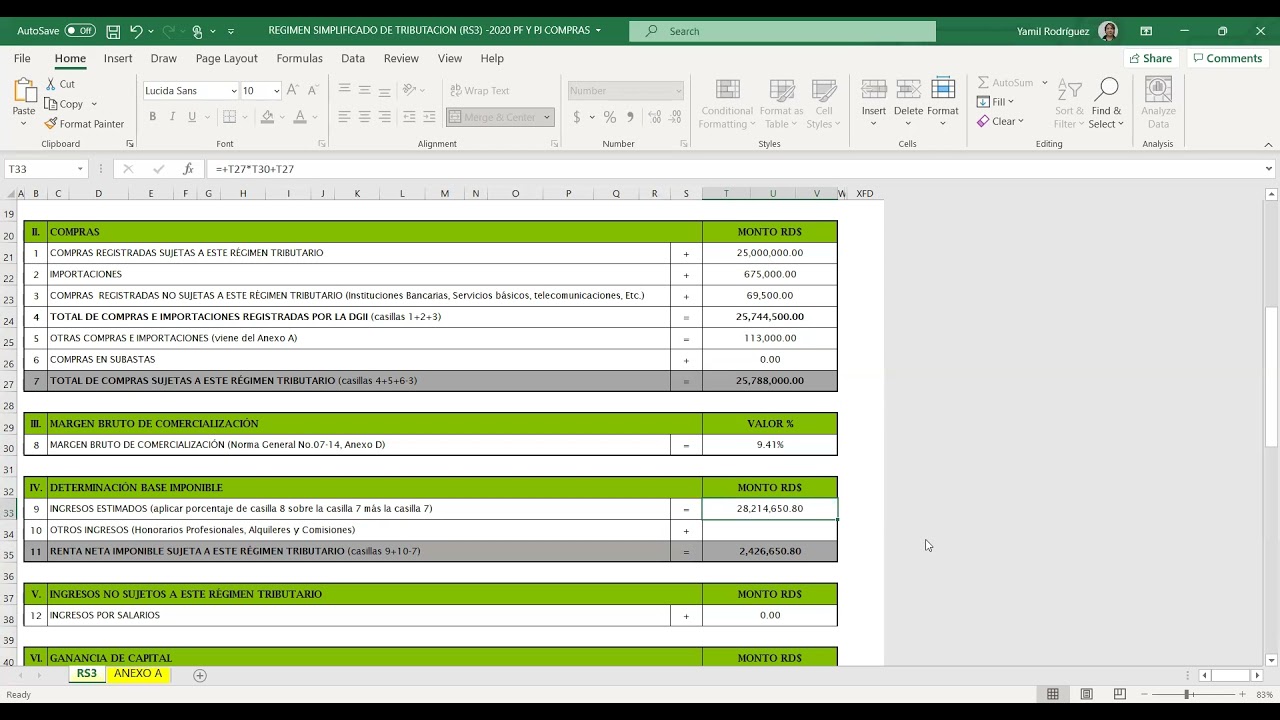Open AutoSum dropdown arrow
The width and height of the screenshot is (1280, 720).
[x=1044, y=83]
